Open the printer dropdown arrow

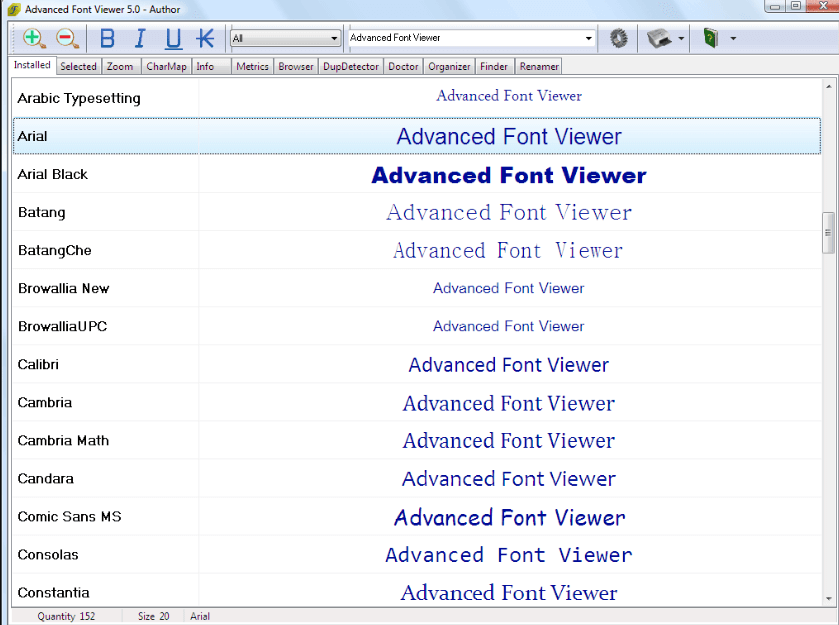coord(681,39)
